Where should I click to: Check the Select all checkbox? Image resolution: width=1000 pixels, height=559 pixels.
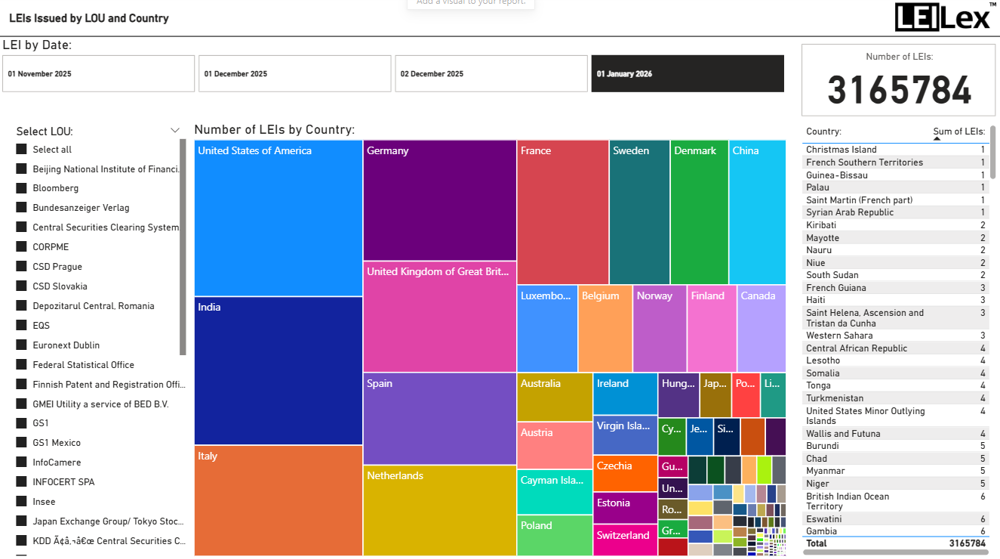[x=21, y=150]
